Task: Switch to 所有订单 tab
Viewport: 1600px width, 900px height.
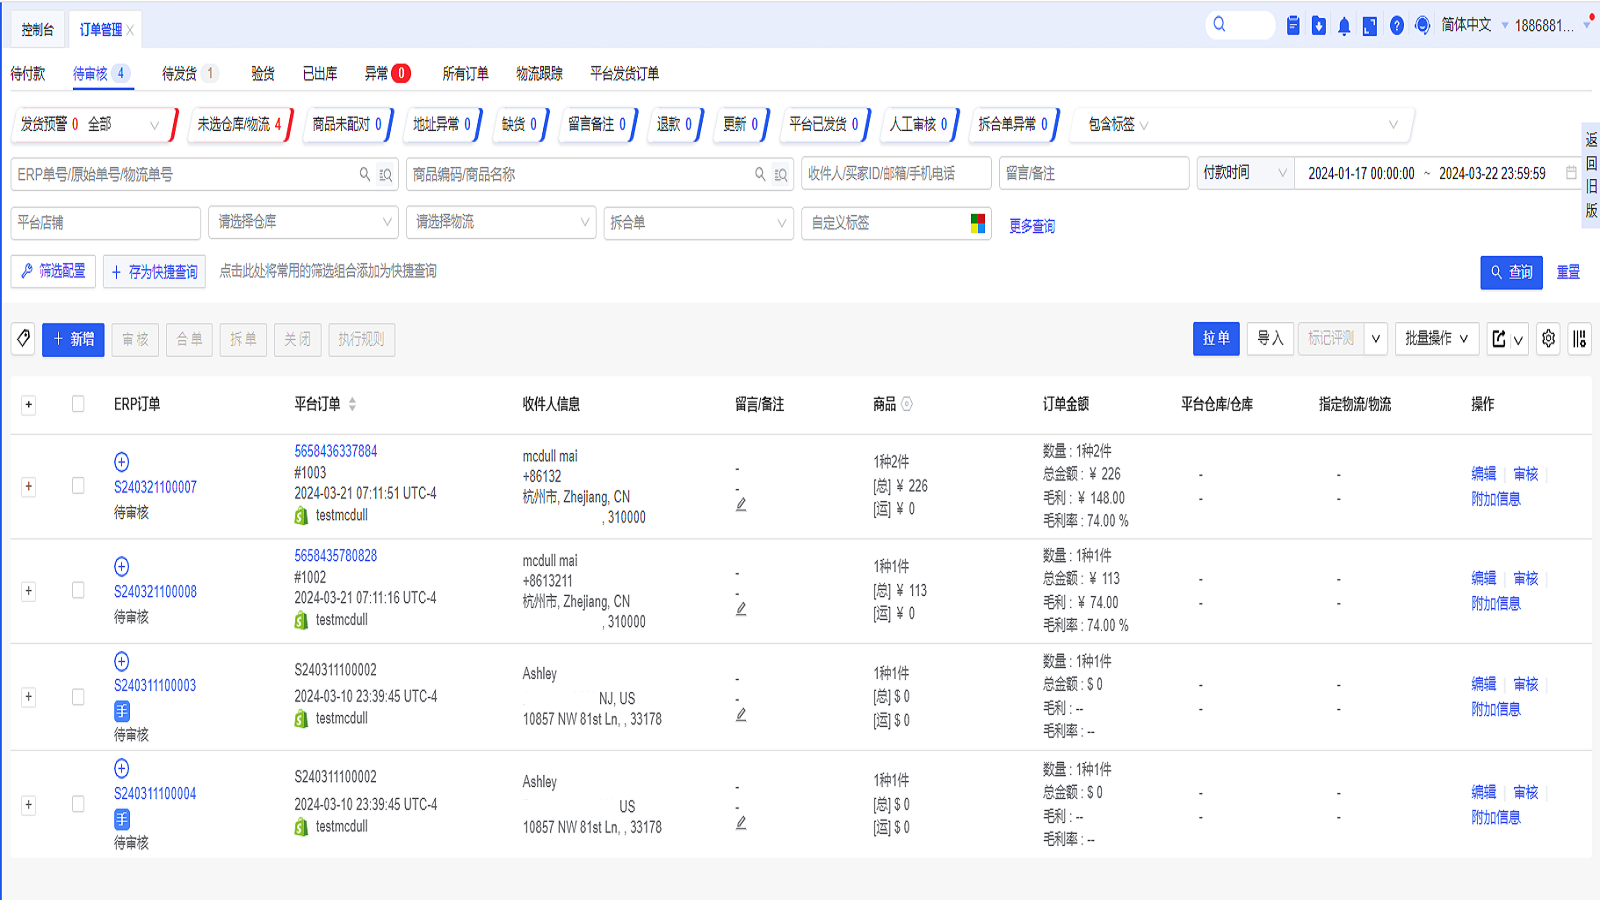Action: coord(466,73)
